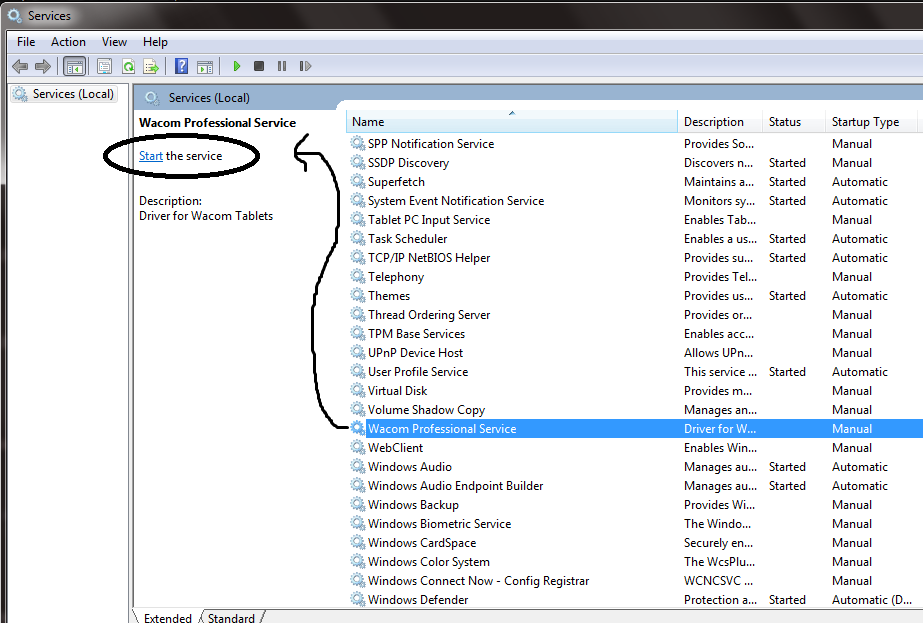This screenshot has width=923, height=623.
Task: Select Windows Connect Now - Config Registrar row
Action: click(635, 580)
